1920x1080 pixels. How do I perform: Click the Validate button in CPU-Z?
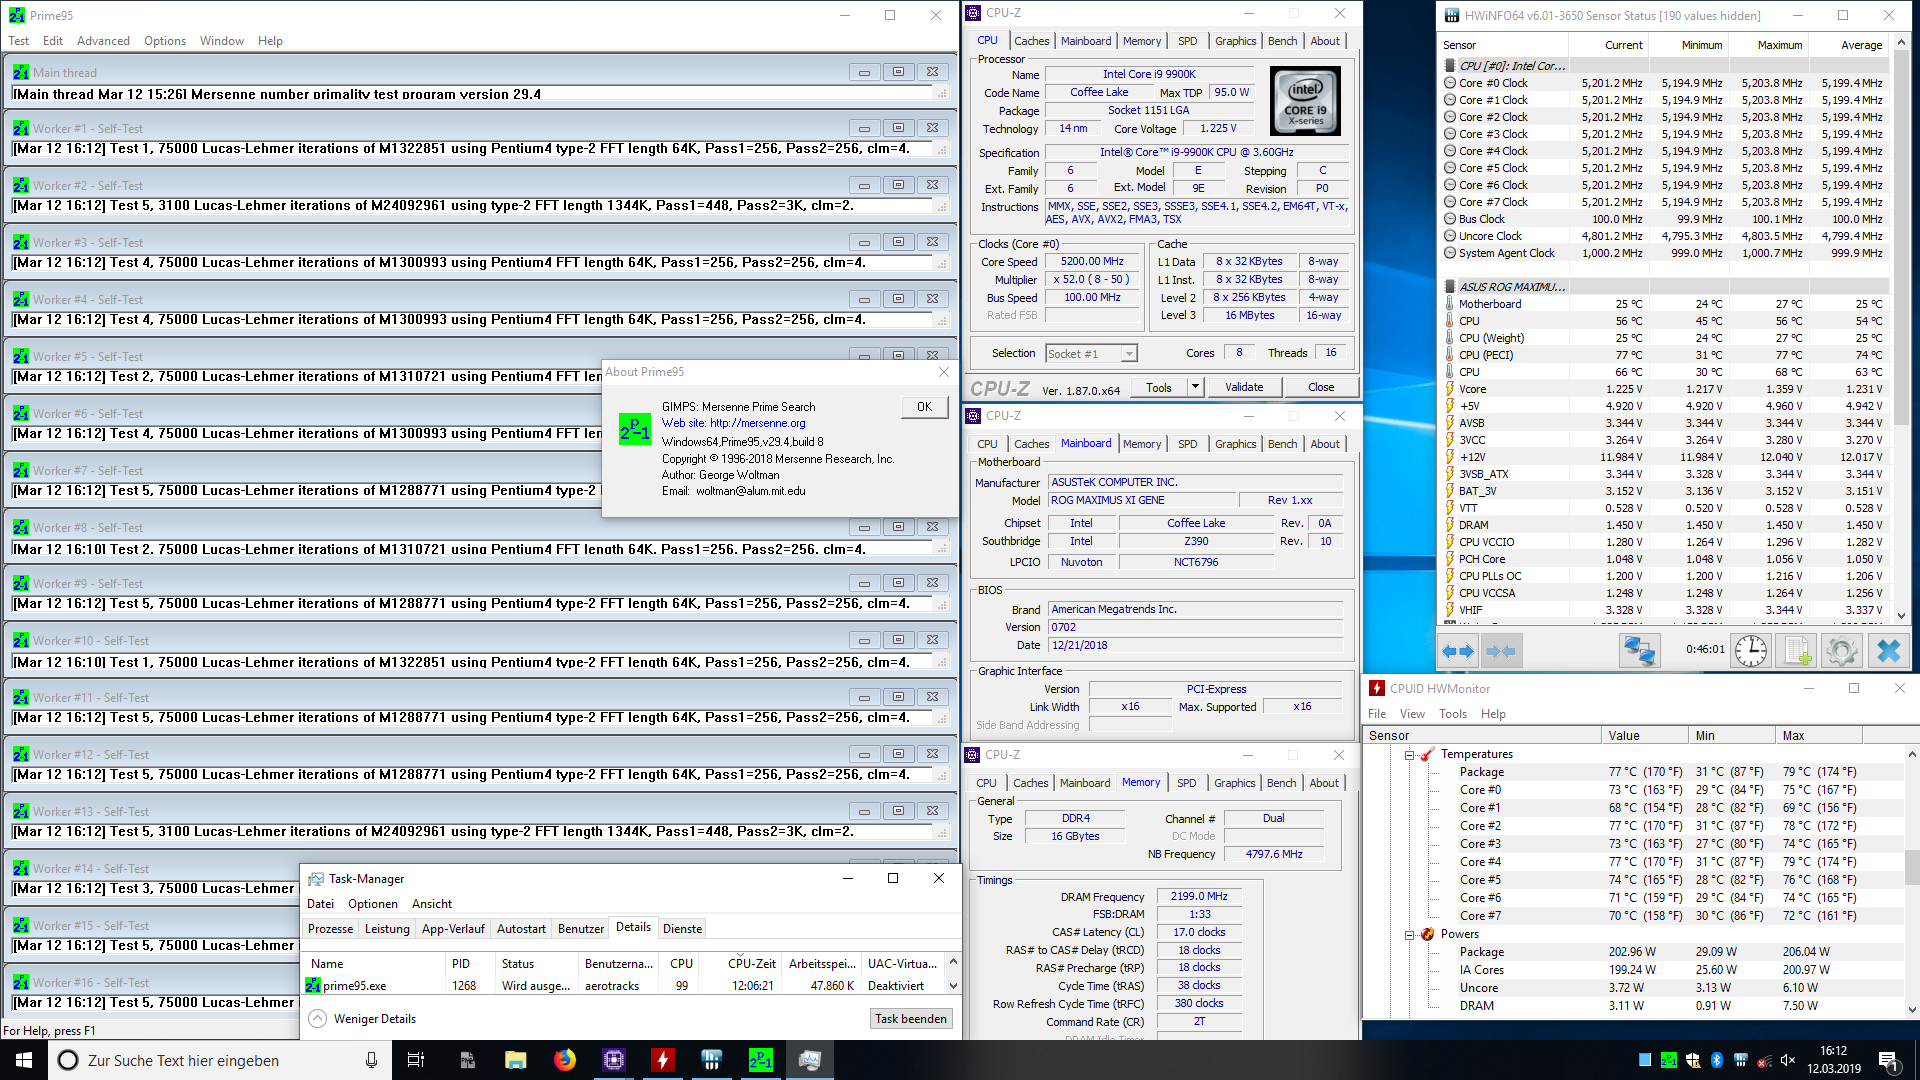[1244, 387]
